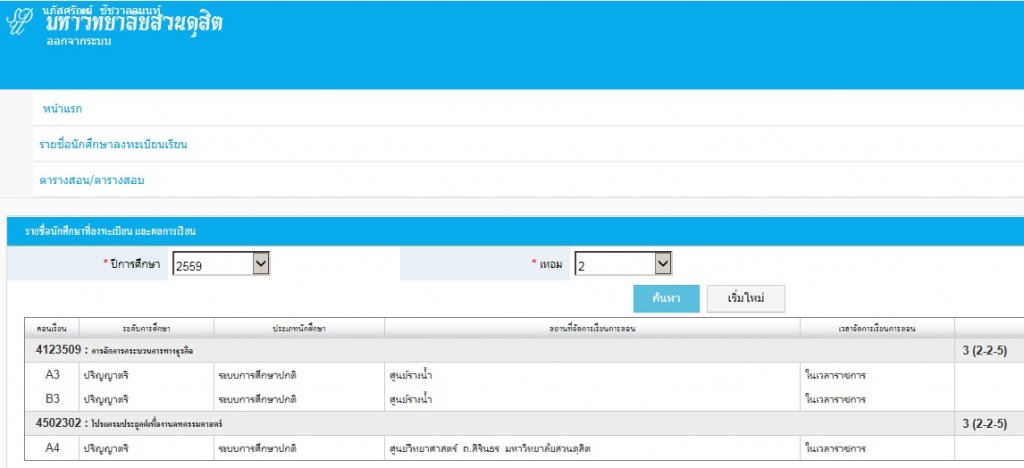Log out via the ออกจากระบบ link
The width and height of the screenshot is (1024, 468).
pos(79,42)
